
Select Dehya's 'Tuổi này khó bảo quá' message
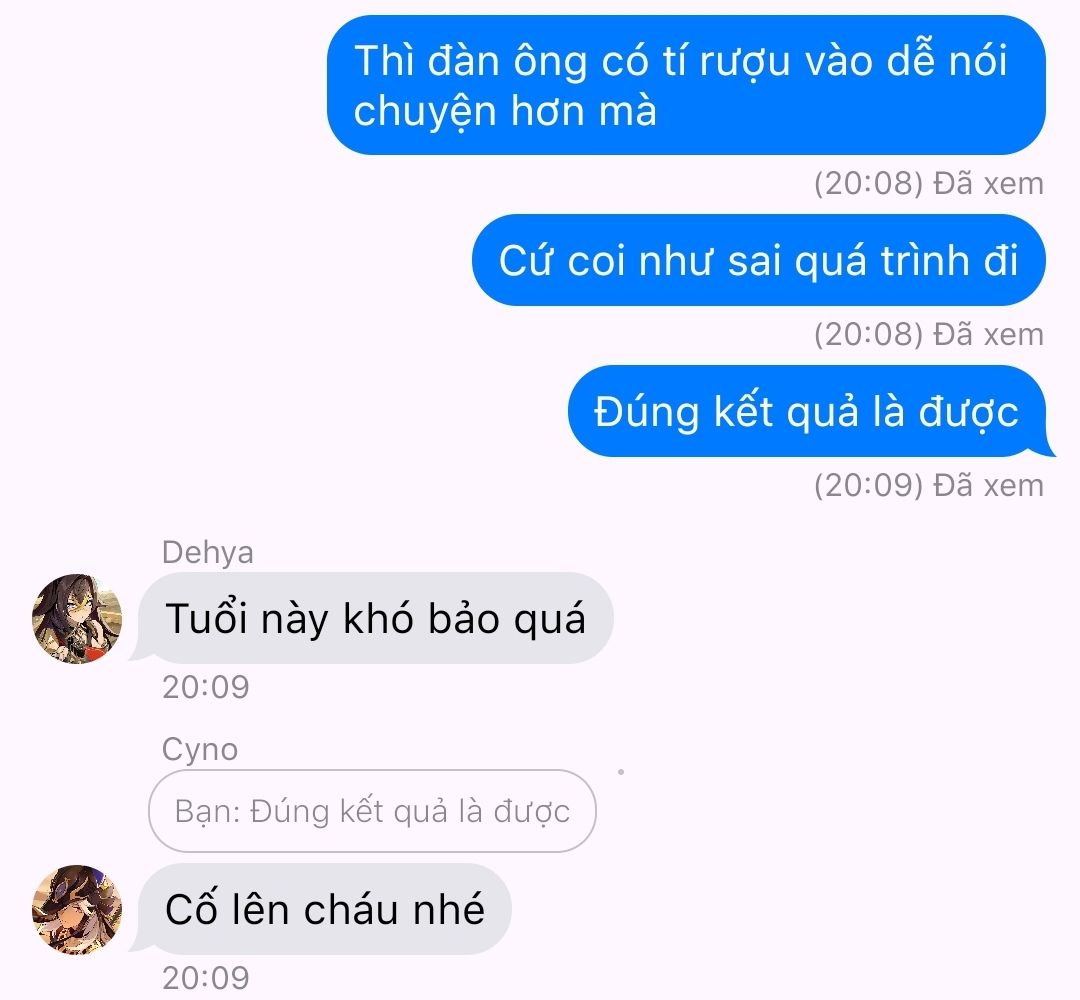click(375, 618)
